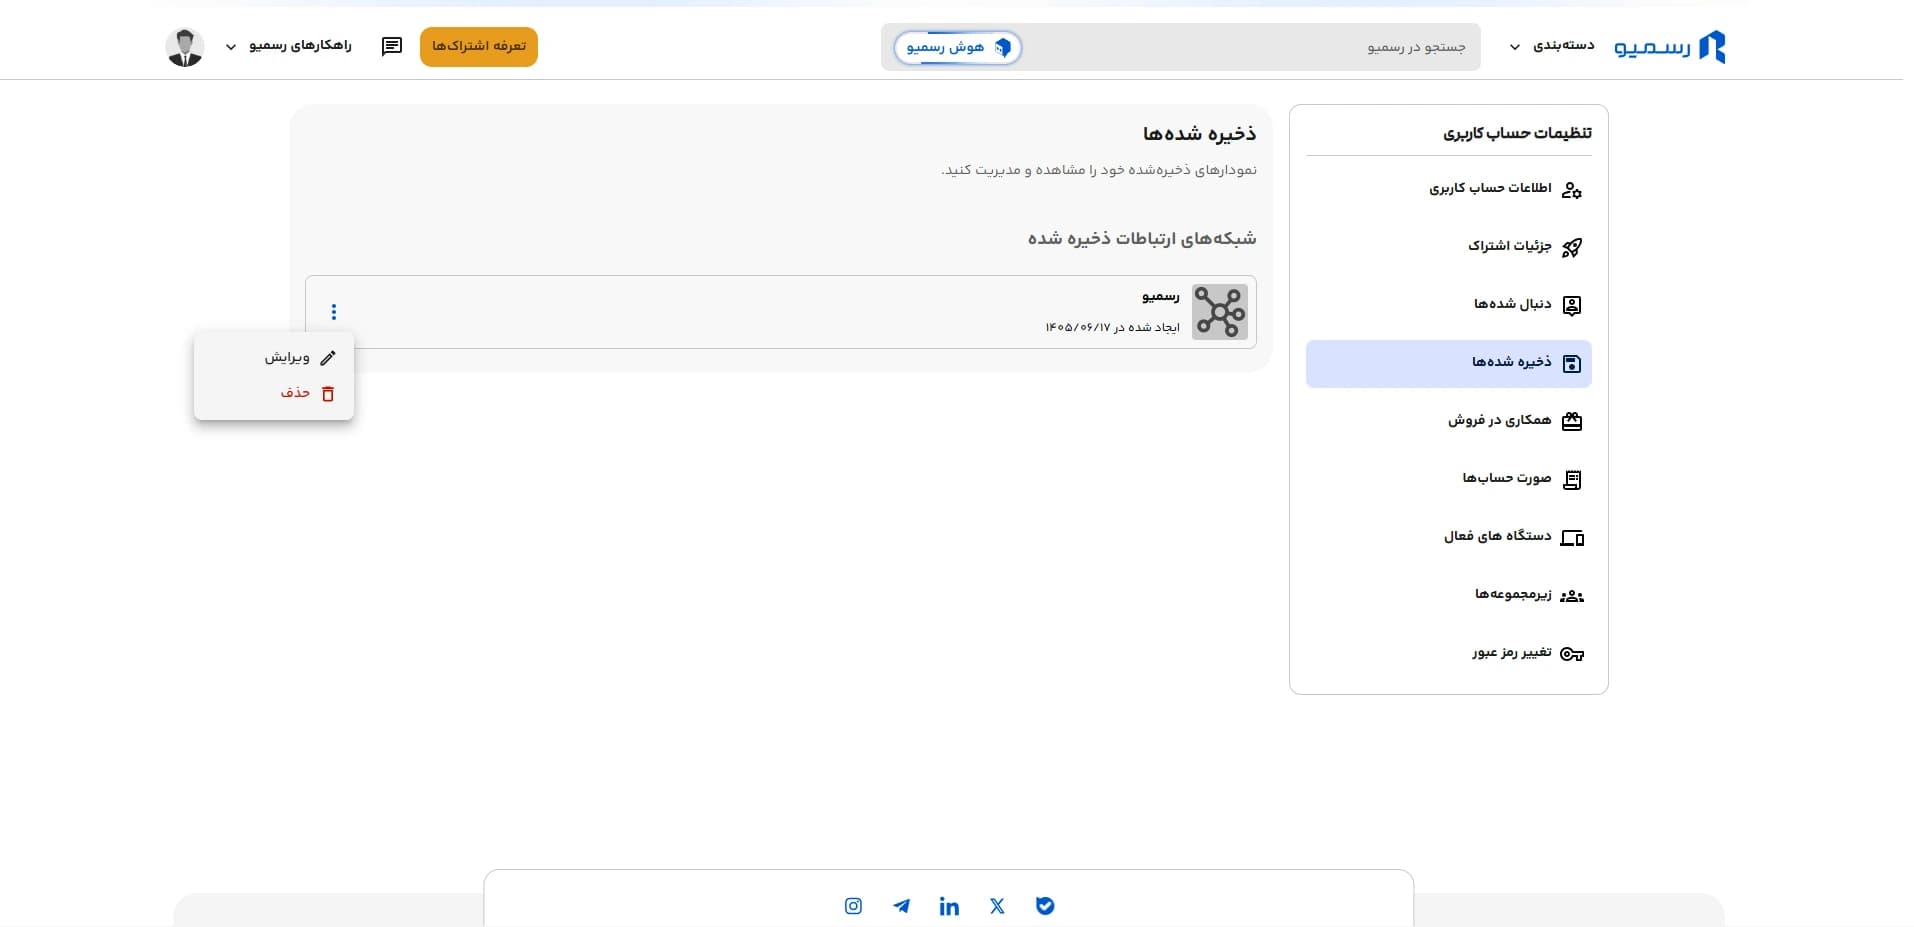Click the rocket icon for جزئیات اشتراک

(1571, 247)
